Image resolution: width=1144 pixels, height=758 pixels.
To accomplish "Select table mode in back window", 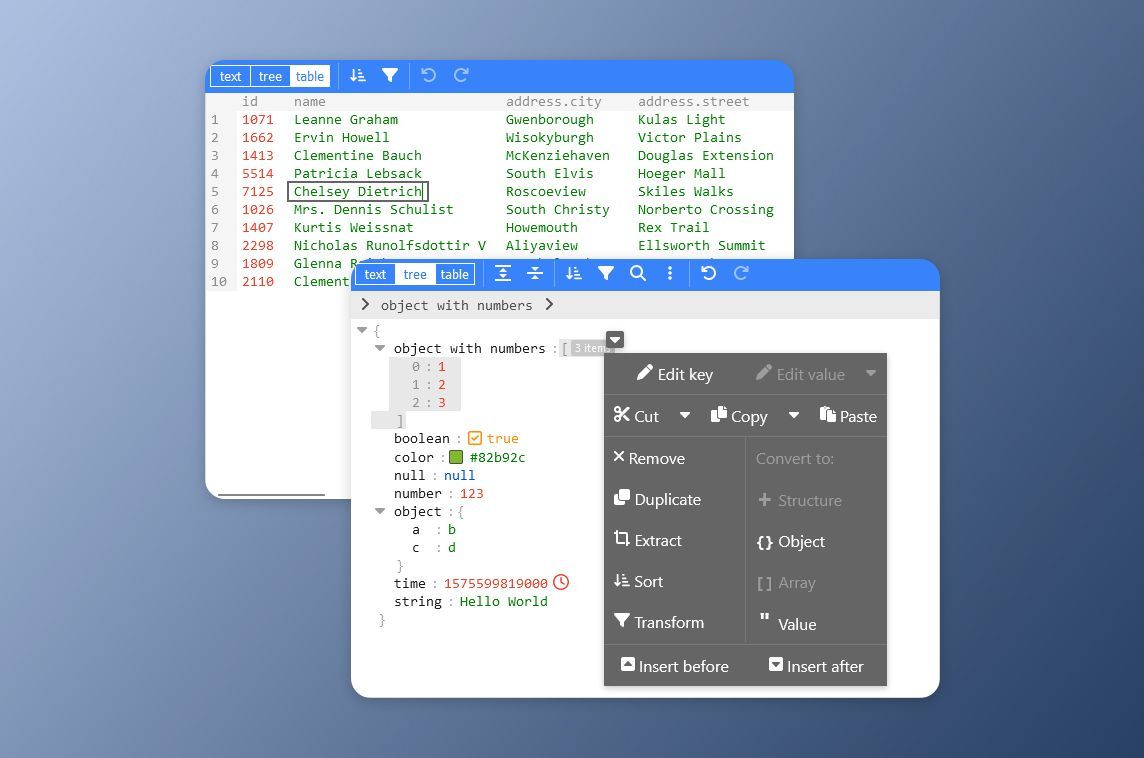I will [309, 76].
